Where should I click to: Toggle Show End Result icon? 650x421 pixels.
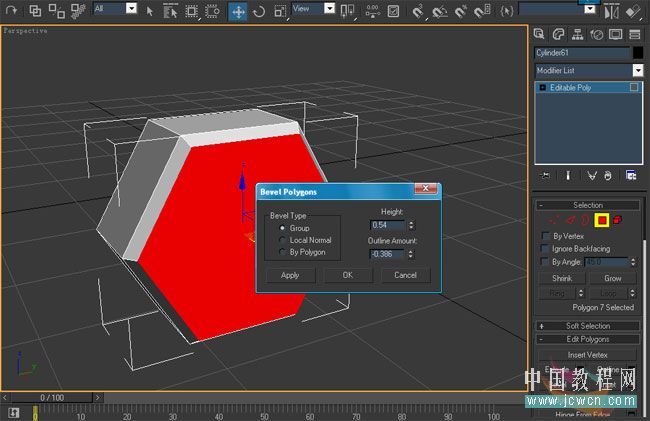pos(568,176)
